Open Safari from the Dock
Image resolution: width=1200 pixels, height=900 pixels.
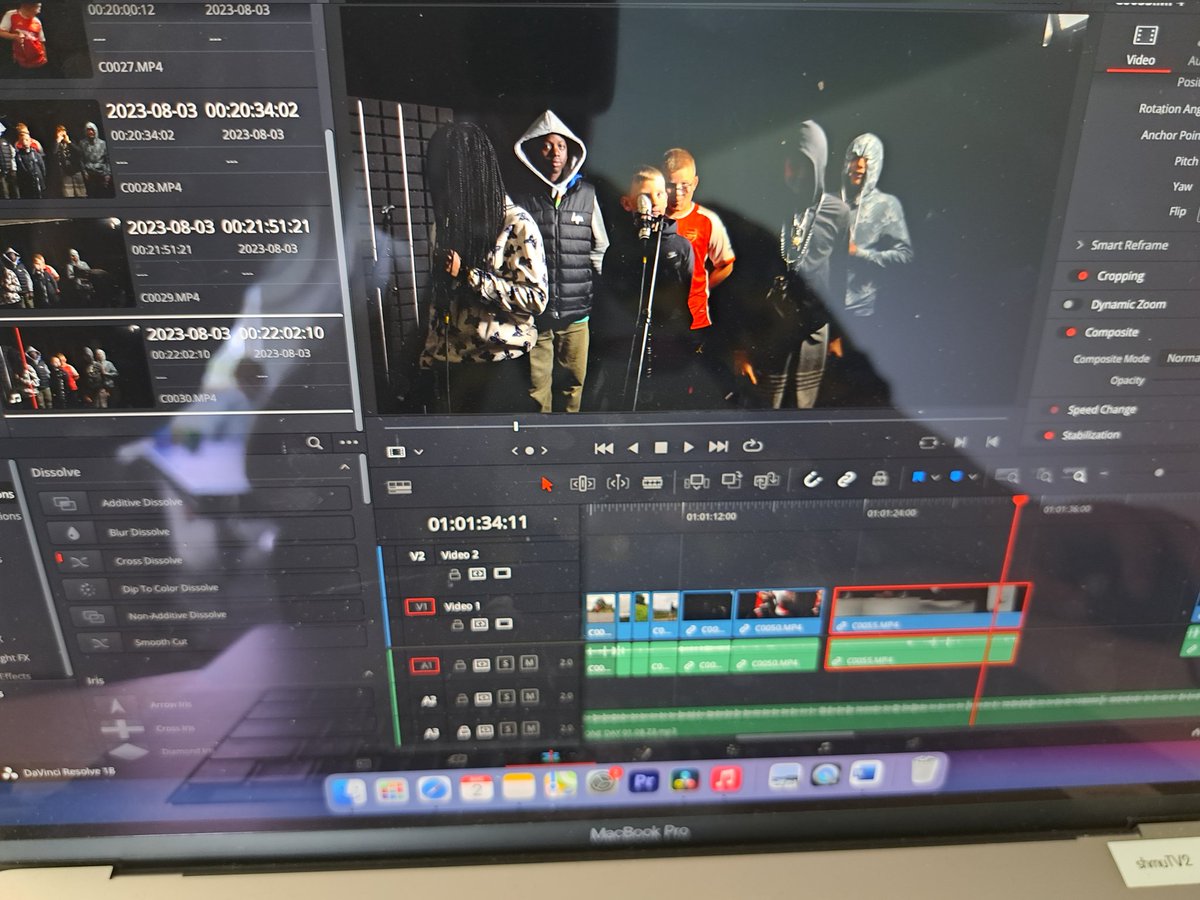coord(434,789)
